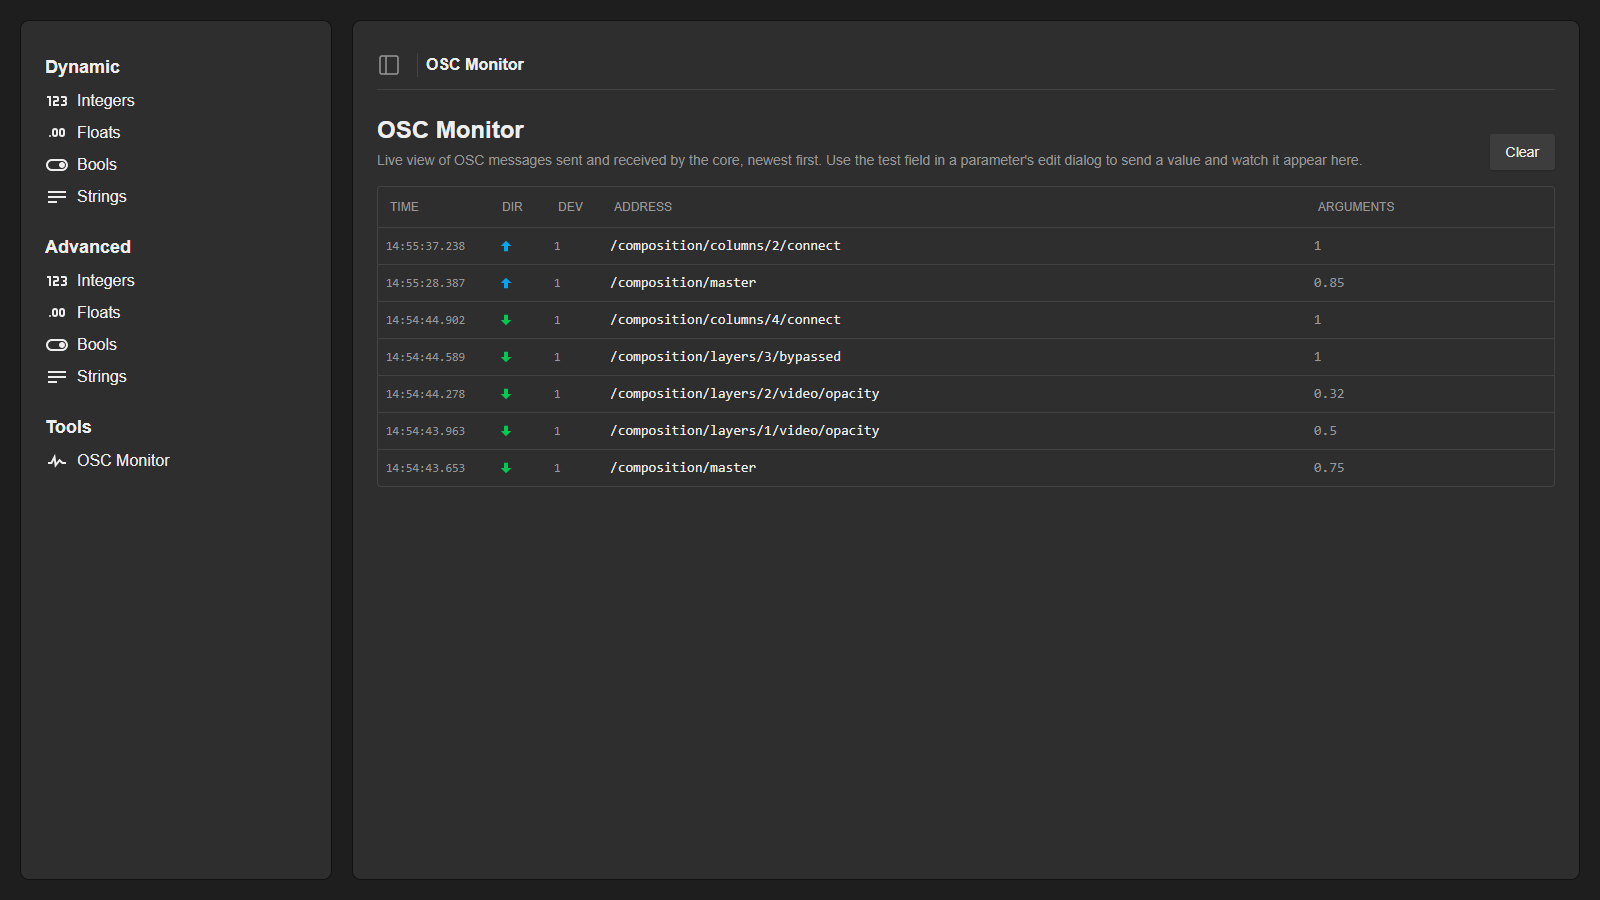Click the 123 icon beside Advanced Integers
The width and height of the screenshot is (1600, 900).
click(x=57, y=281)
